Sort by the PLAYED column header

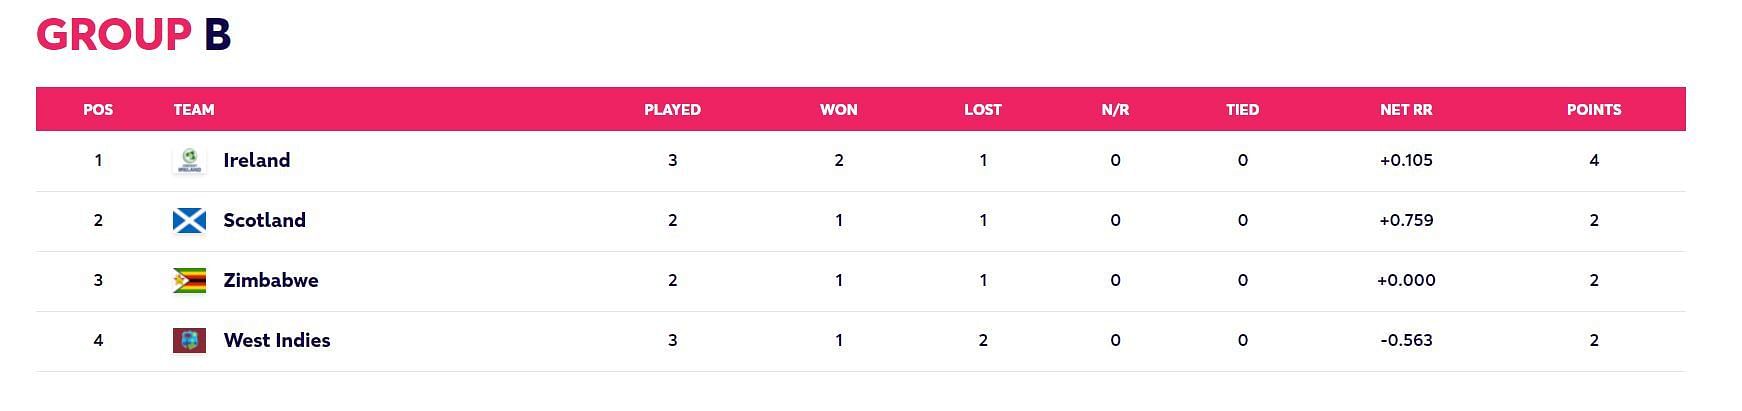[x=672, y=110]
